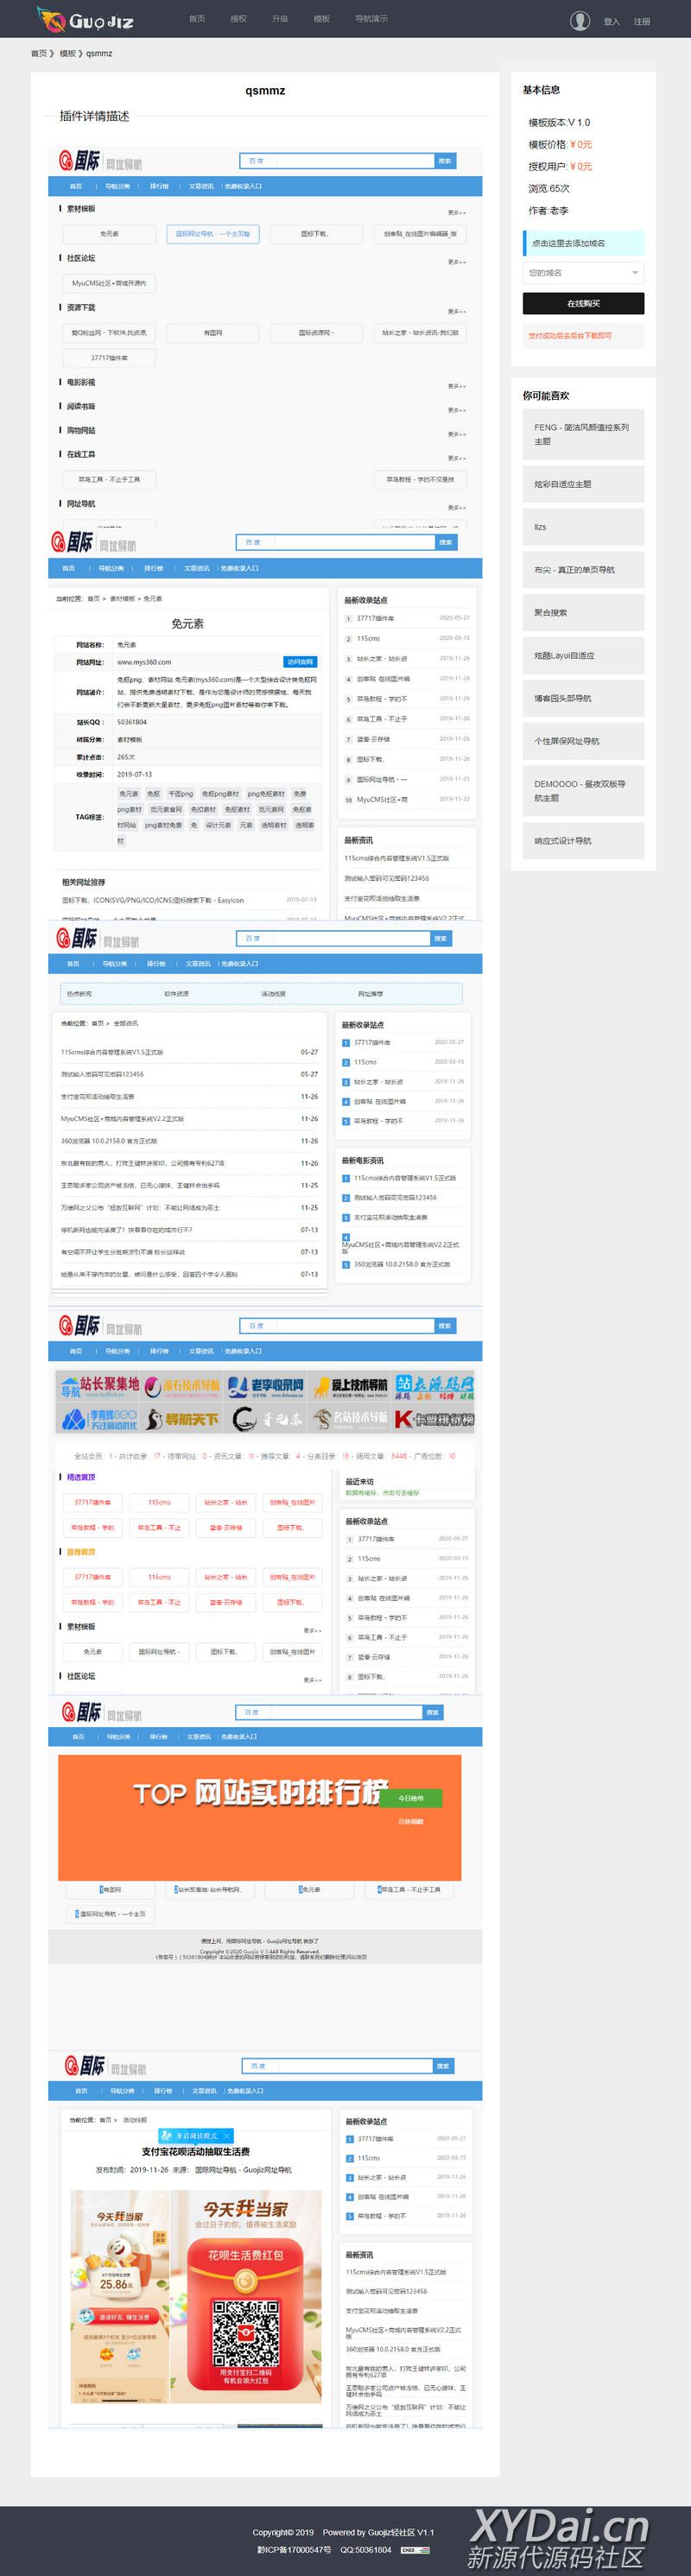The width and height of the screenshot is (691, 2576).
Task: Open the 首页 nav menu item
Action: pos(197,19)
